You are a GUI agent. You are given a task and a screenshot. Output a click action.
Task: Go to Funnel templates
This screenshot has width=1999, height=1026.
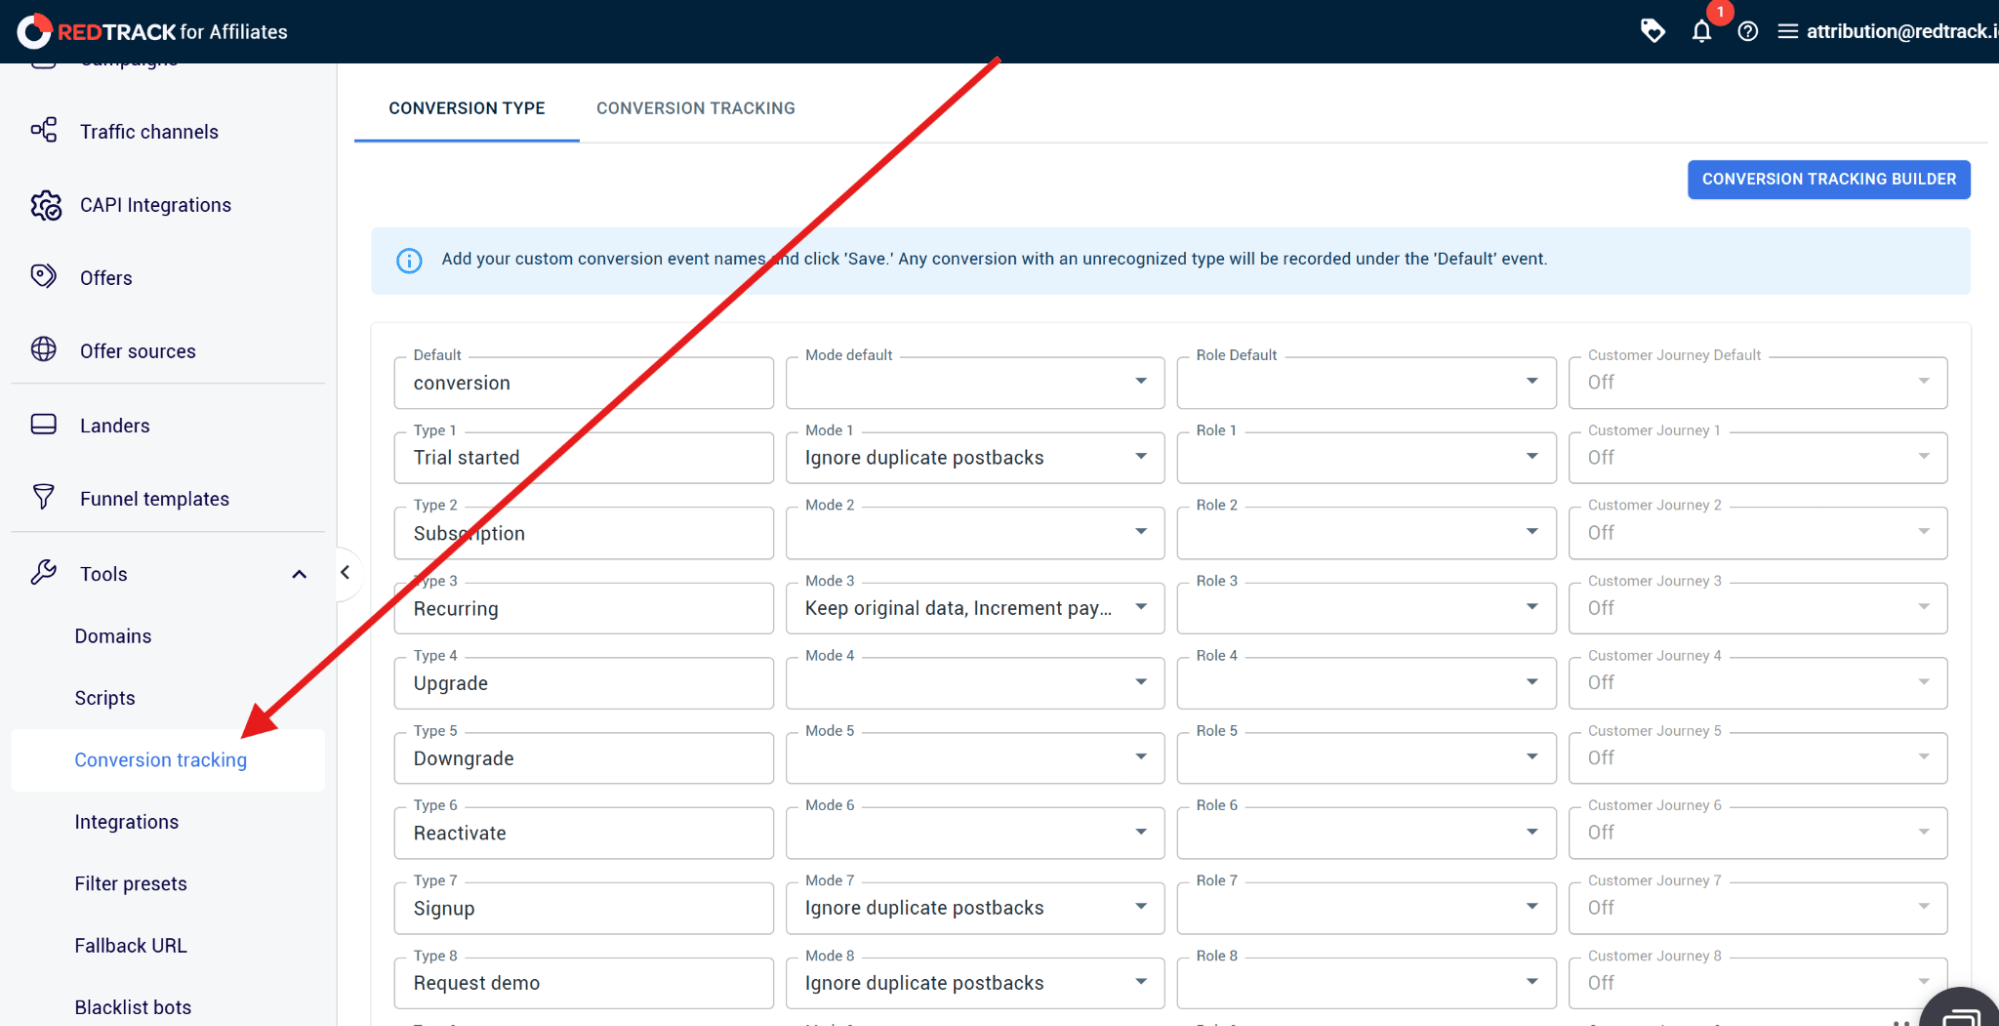click(155, 499)
